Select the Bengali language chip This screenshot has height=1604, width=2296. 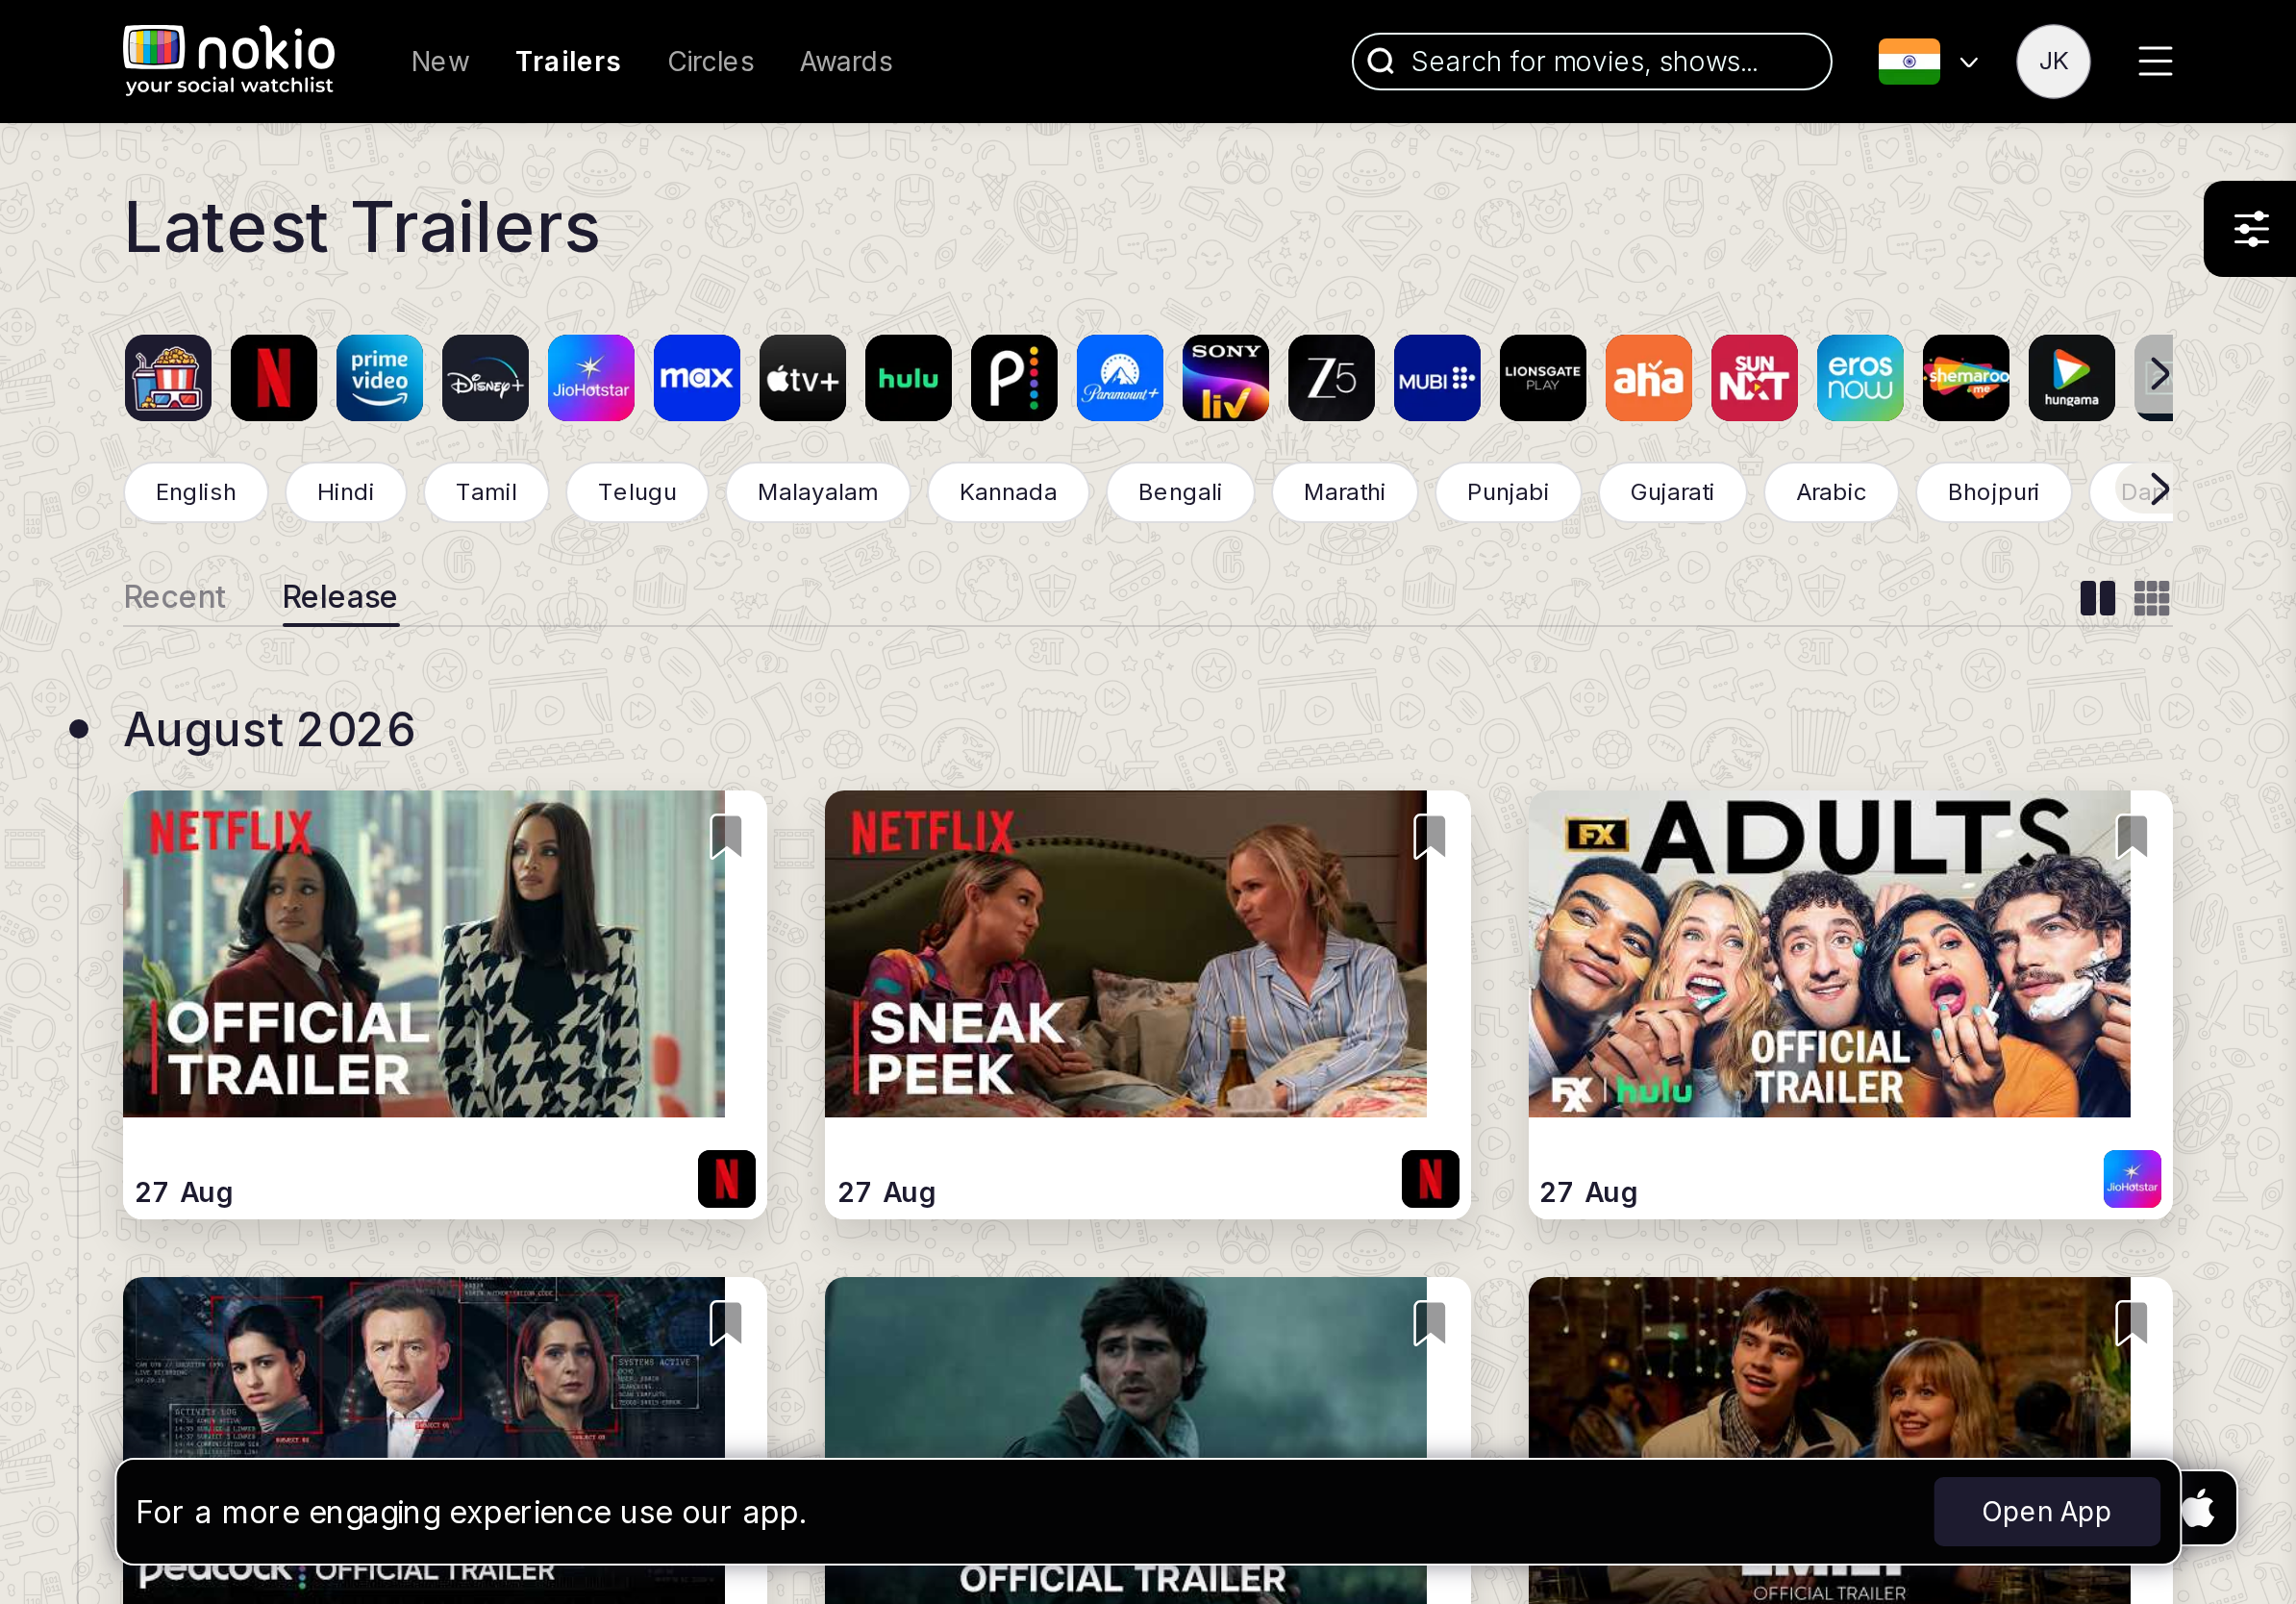[x=1180, y=492]
